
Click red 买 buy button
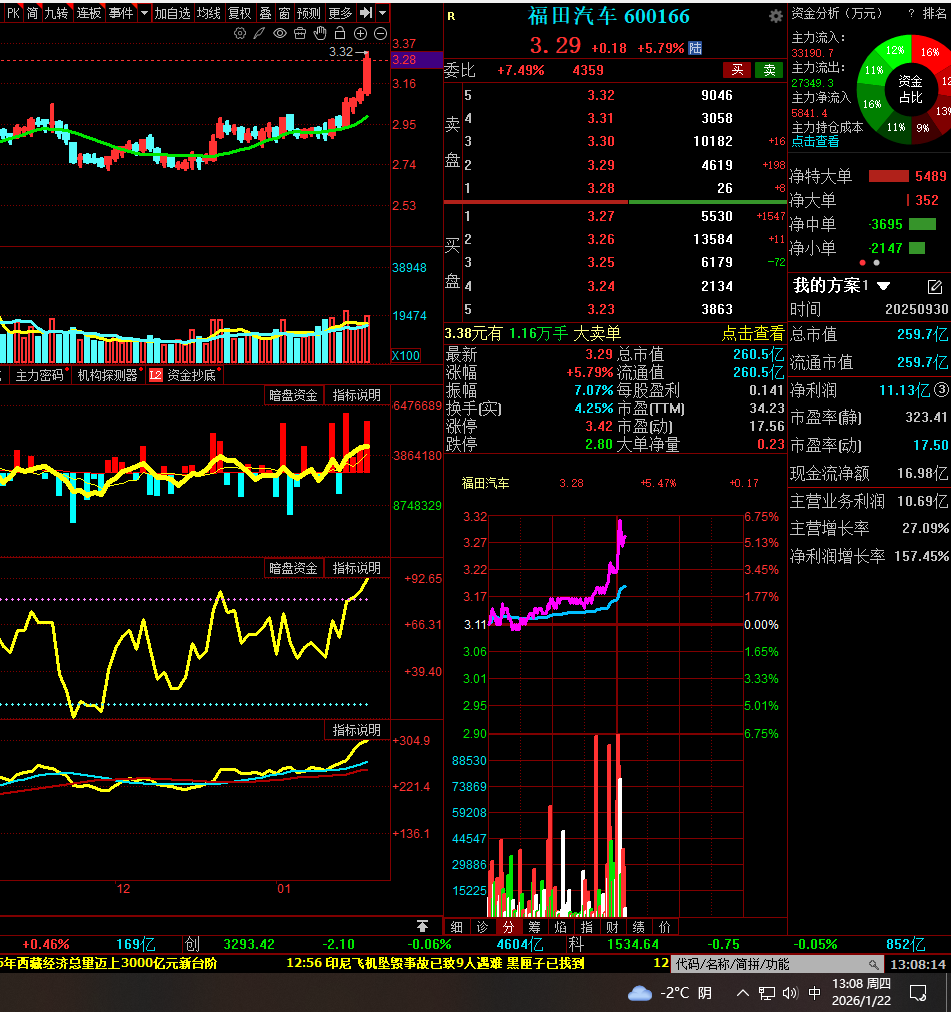pos(737,70)
